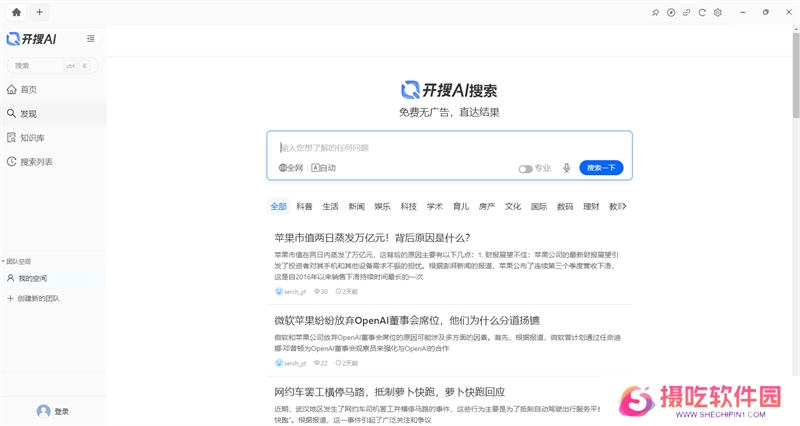Click the home tab icon at top left
The height and width of the screenshot is (426, 800).
16,12
